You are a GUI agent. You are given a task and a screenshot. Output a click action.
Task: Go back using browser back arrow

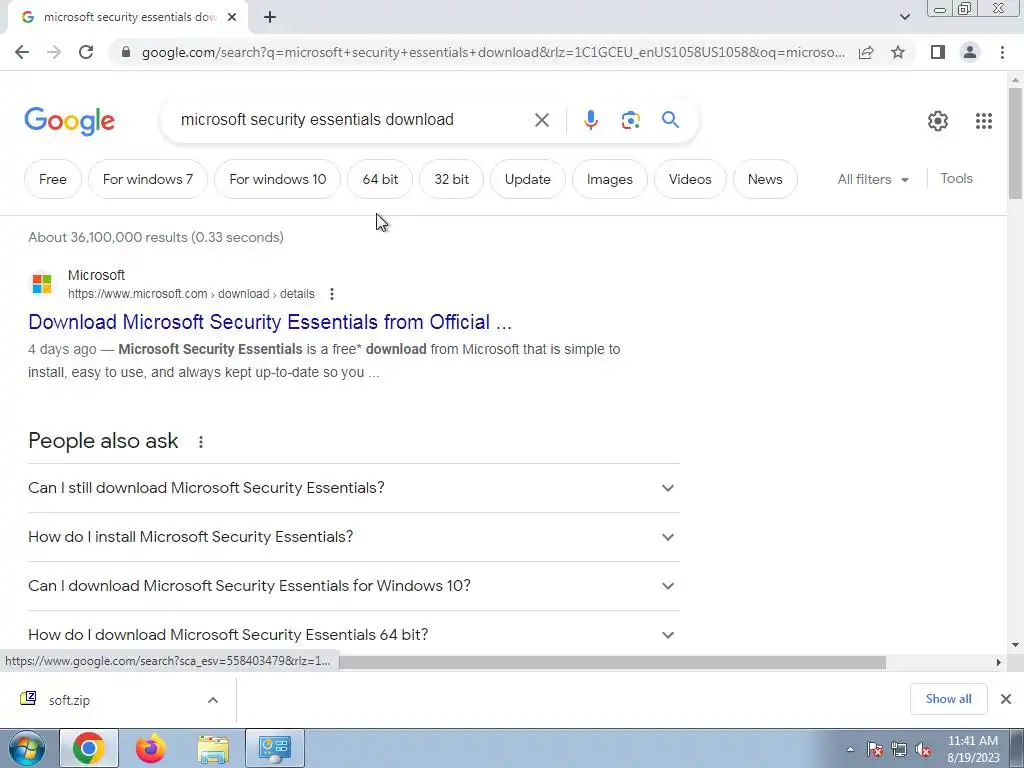point(22,52)
